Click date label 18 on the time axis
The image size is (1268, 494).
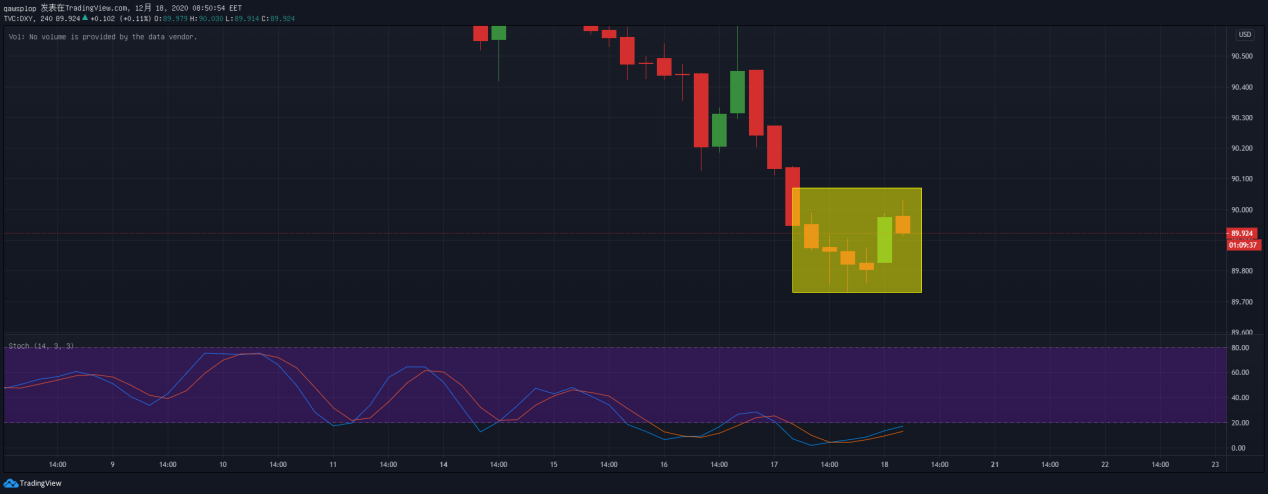pyautogui.click(x=884, y=464)
